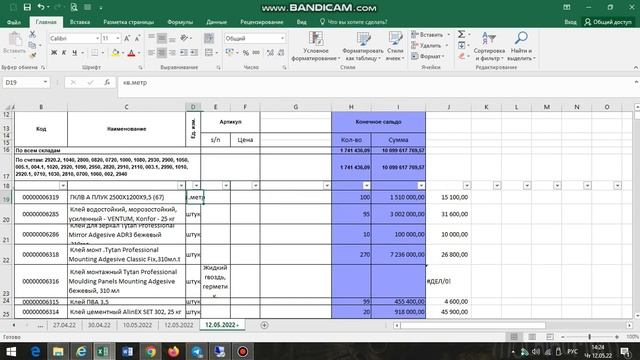The image size is (640, 360).
Task: Switch to the Insert ribbon tab
Action: (80, 22)
